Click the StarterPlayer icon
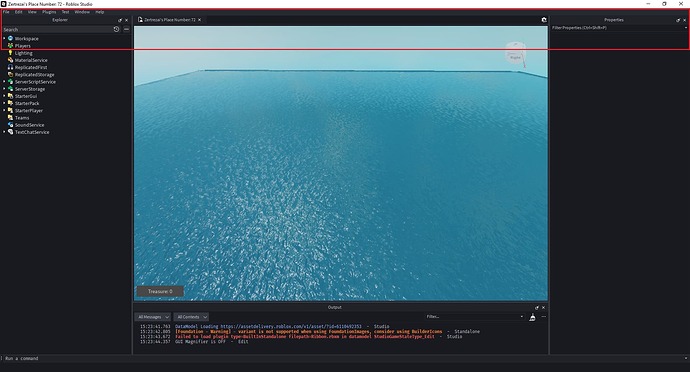The height and width of the screenshot is (372, 690). 11,110
